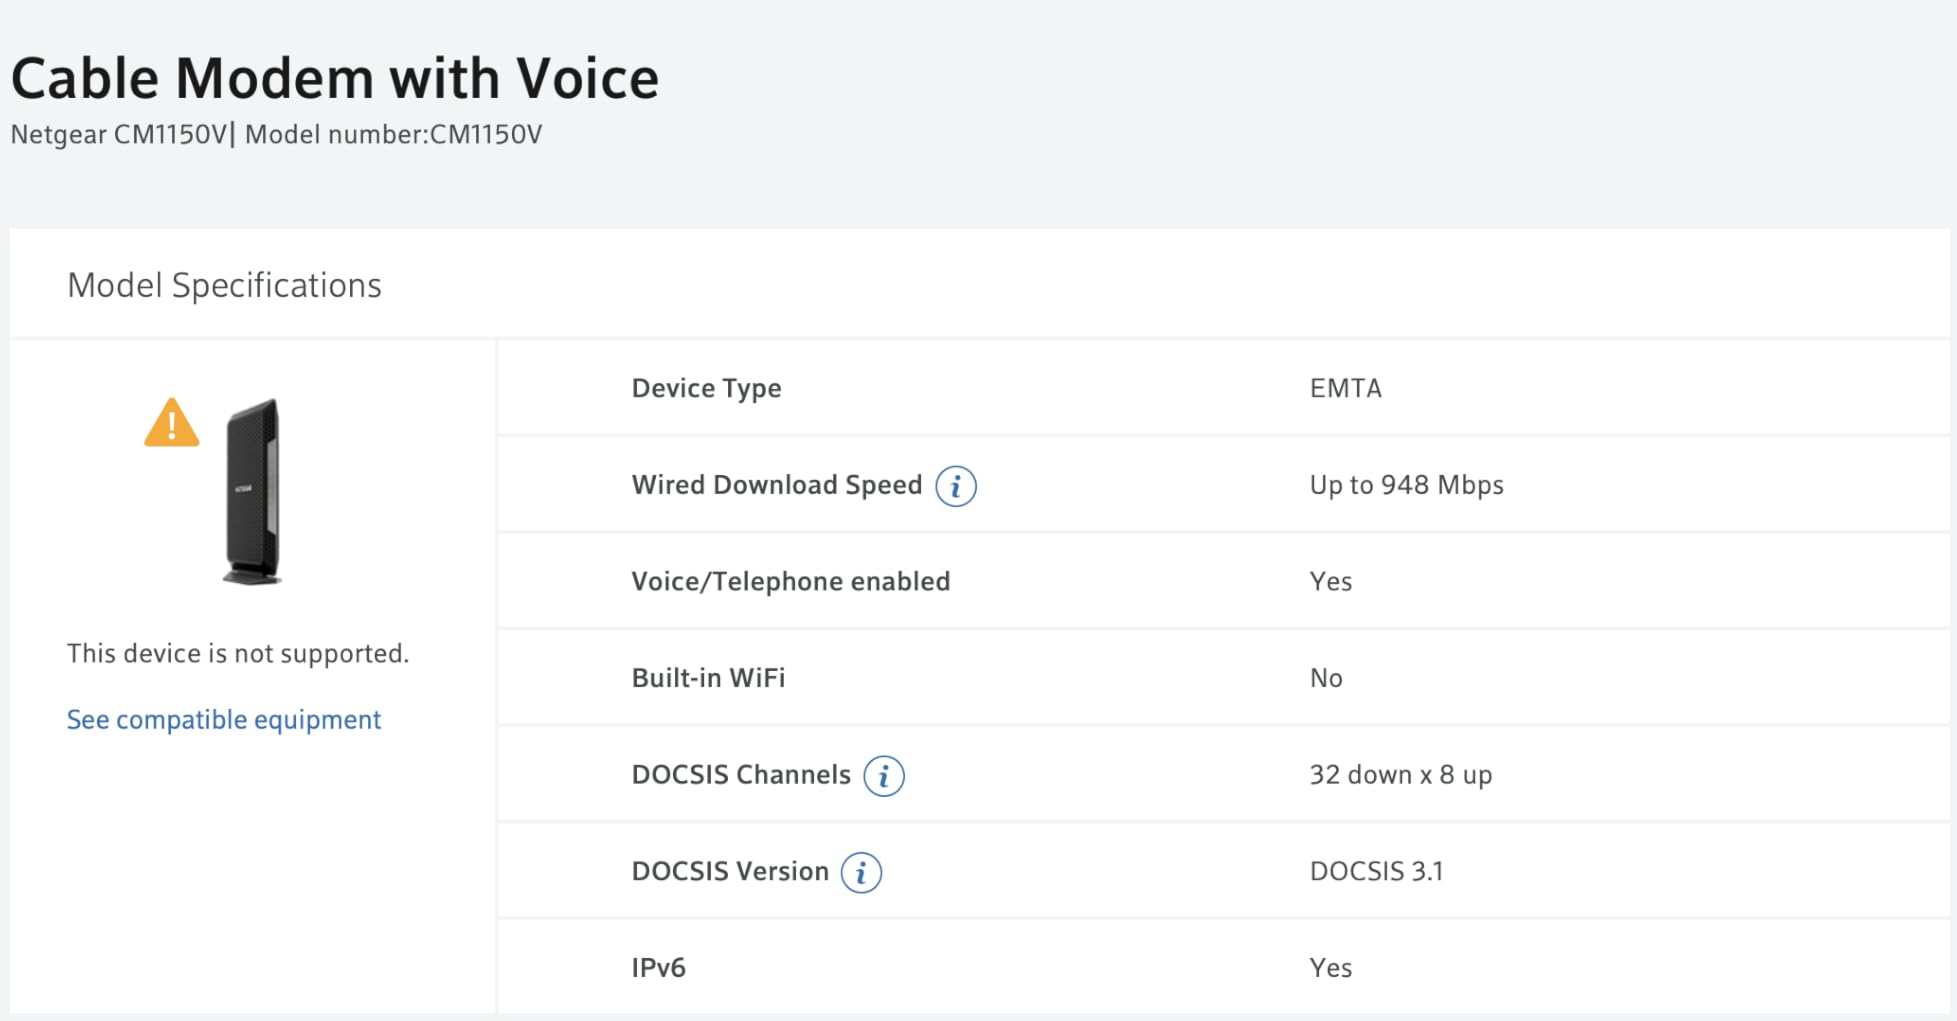1957x1021 pixels.
Task: Click This device is not supported message
Action: 238,654
